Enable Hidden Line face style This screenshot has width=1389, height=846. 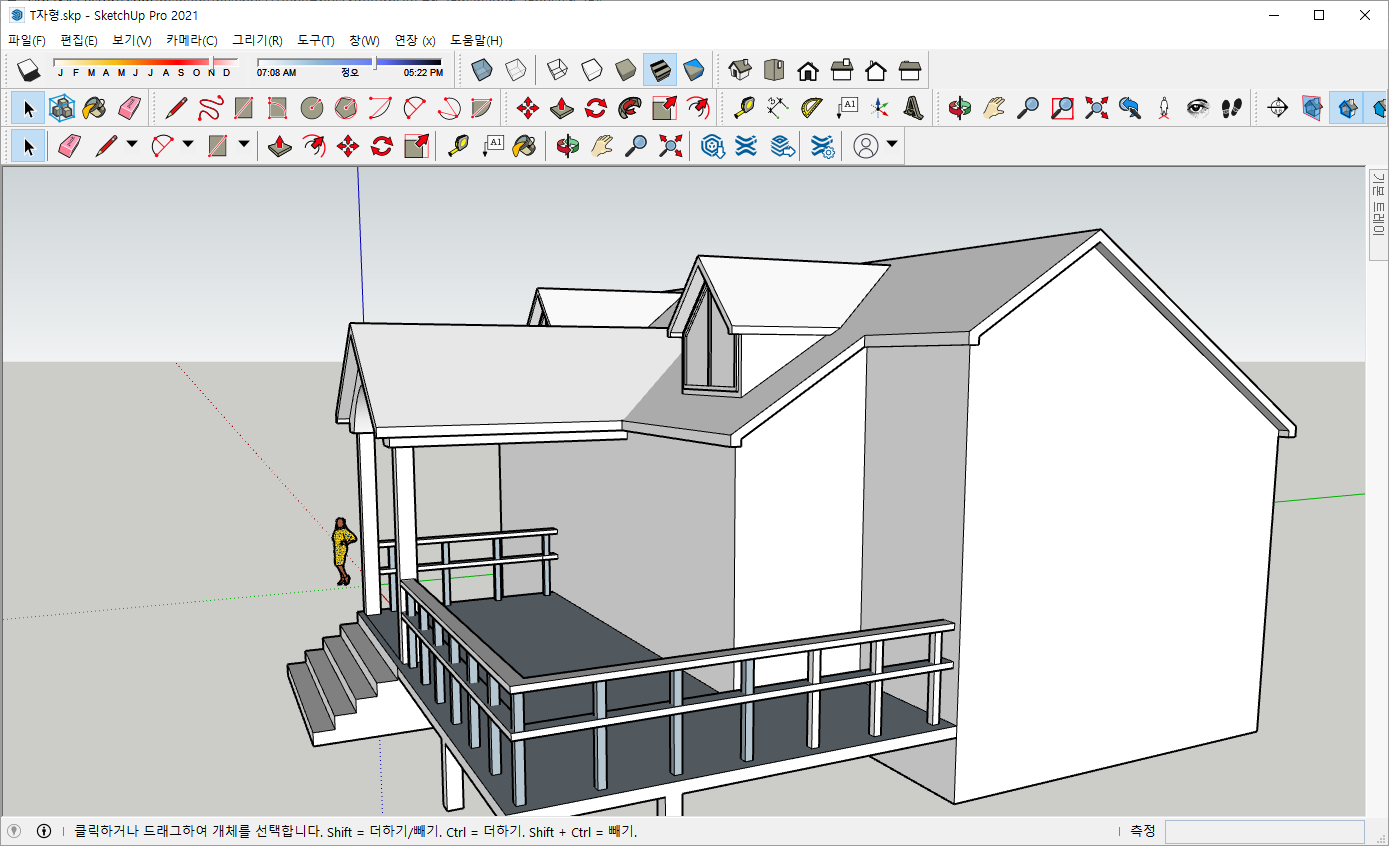click(591, 70)
